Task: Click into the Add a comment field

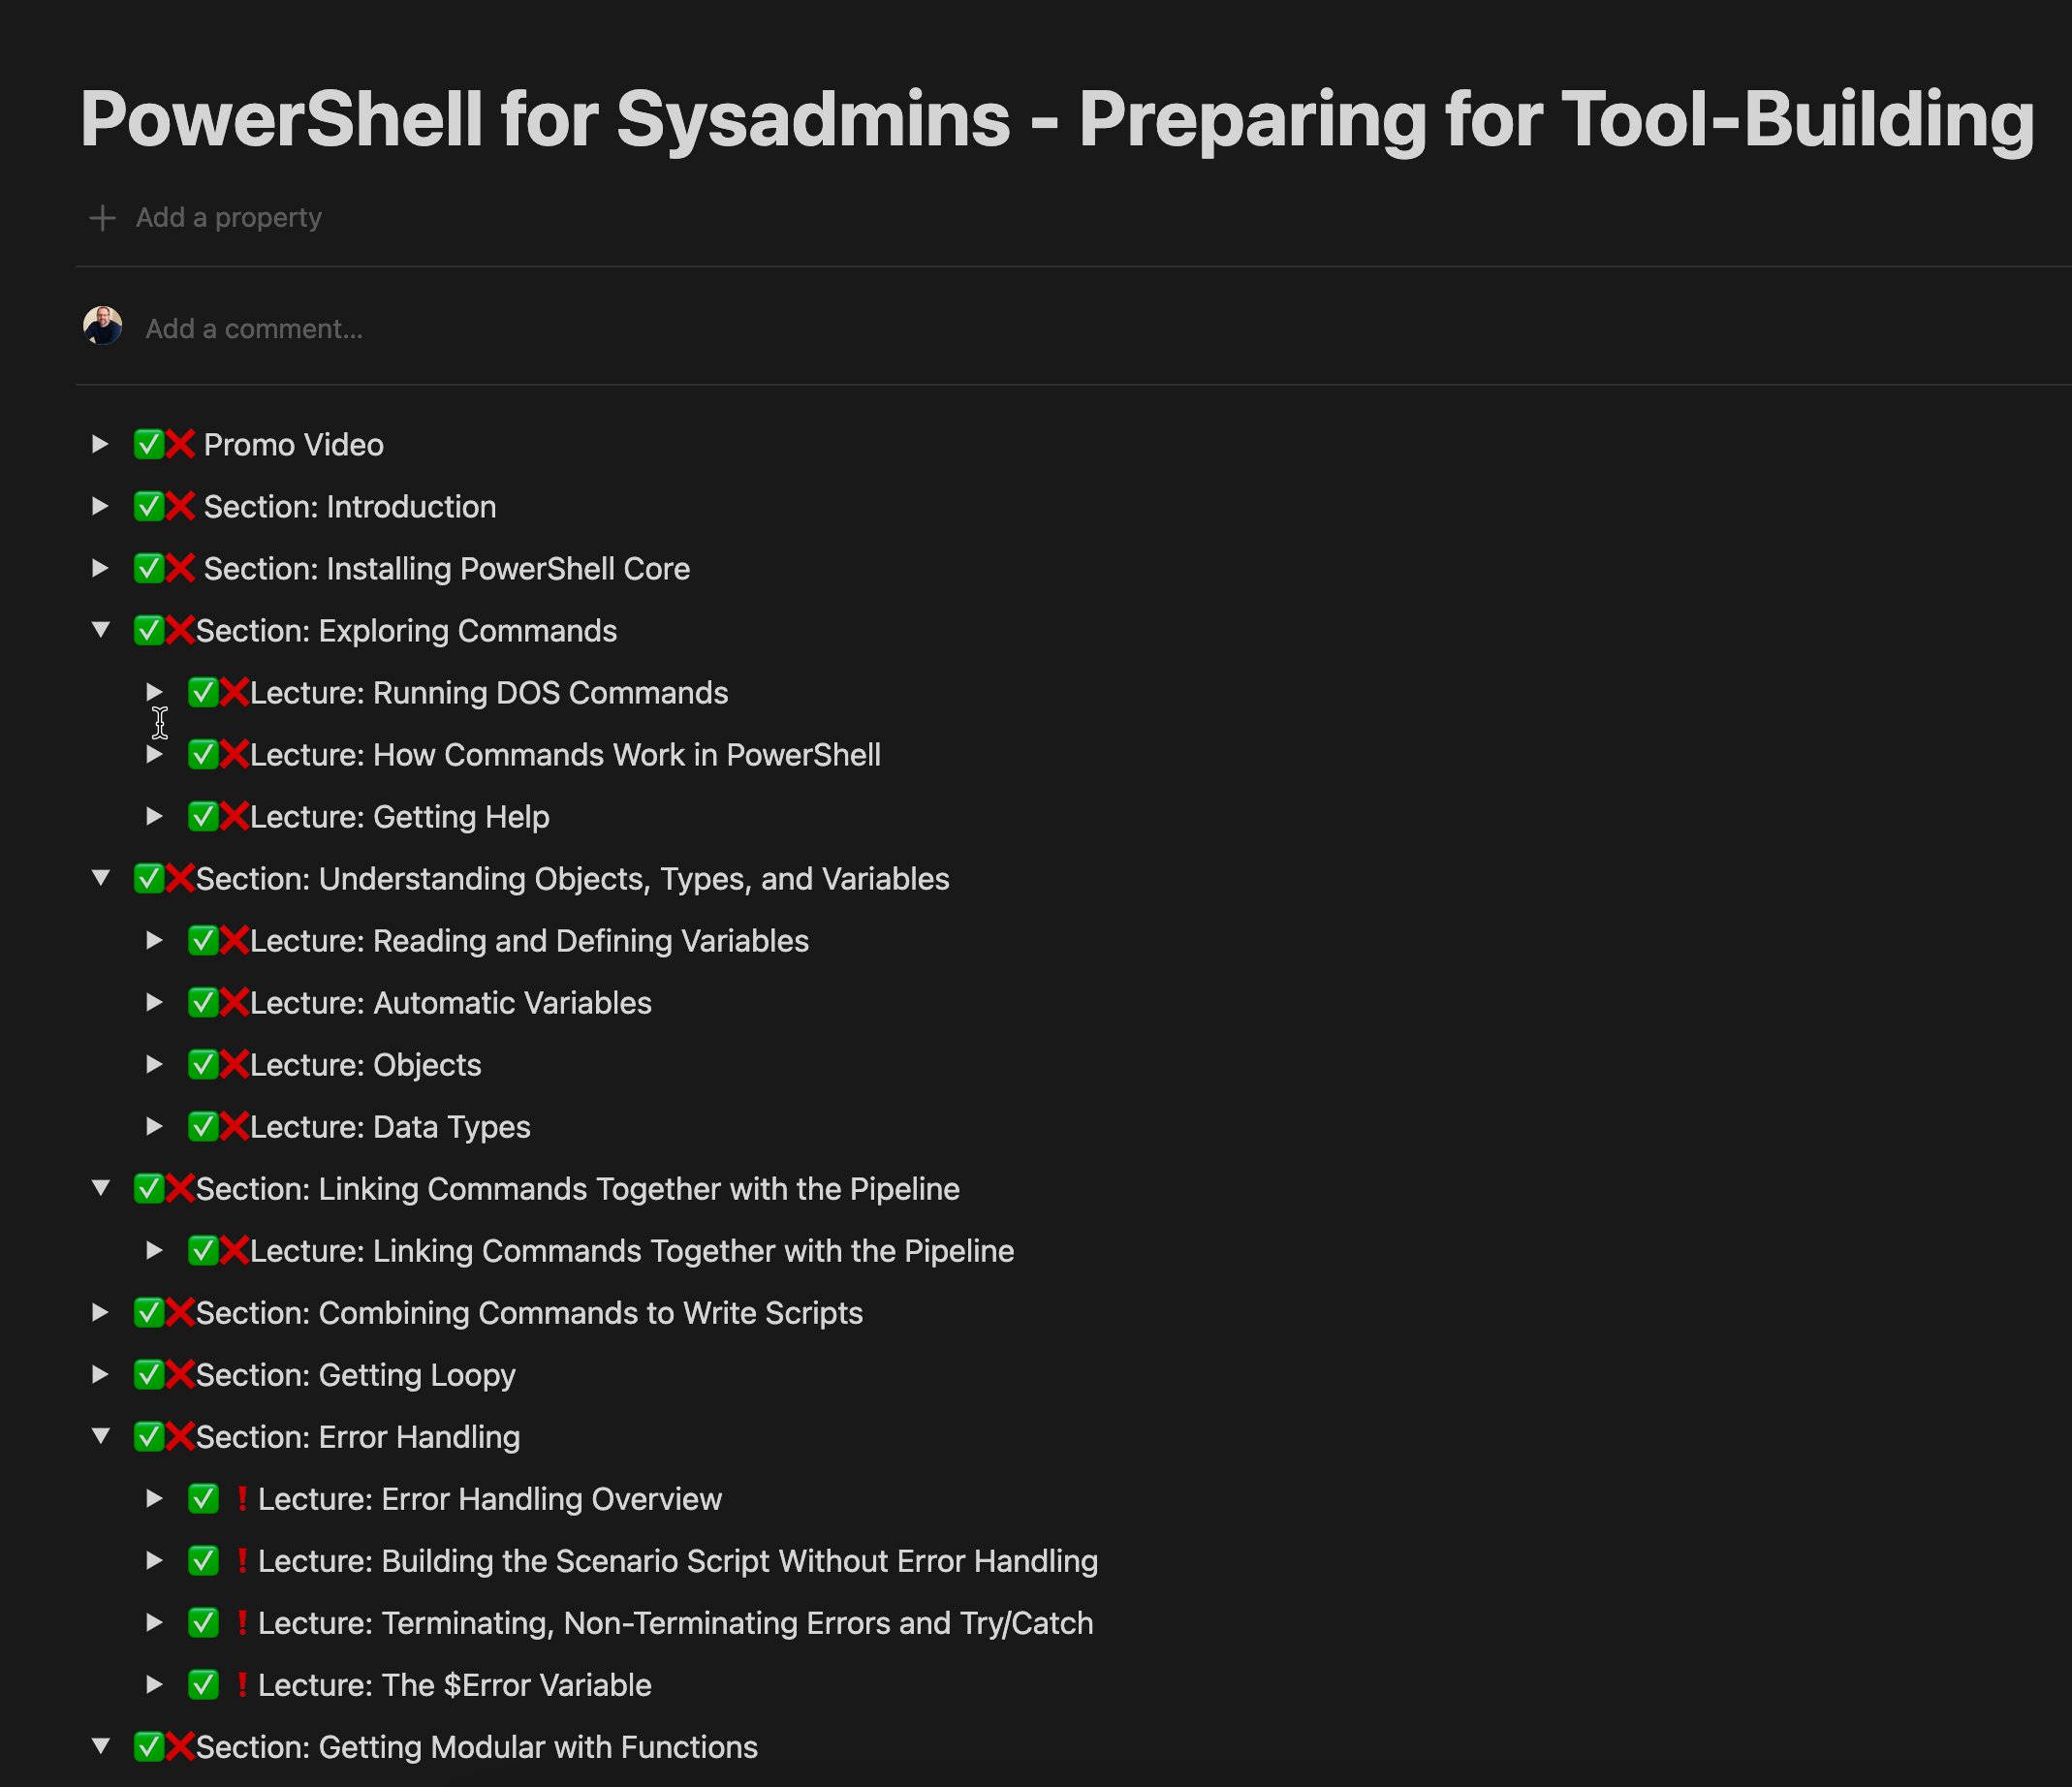Action: point(254,329)
